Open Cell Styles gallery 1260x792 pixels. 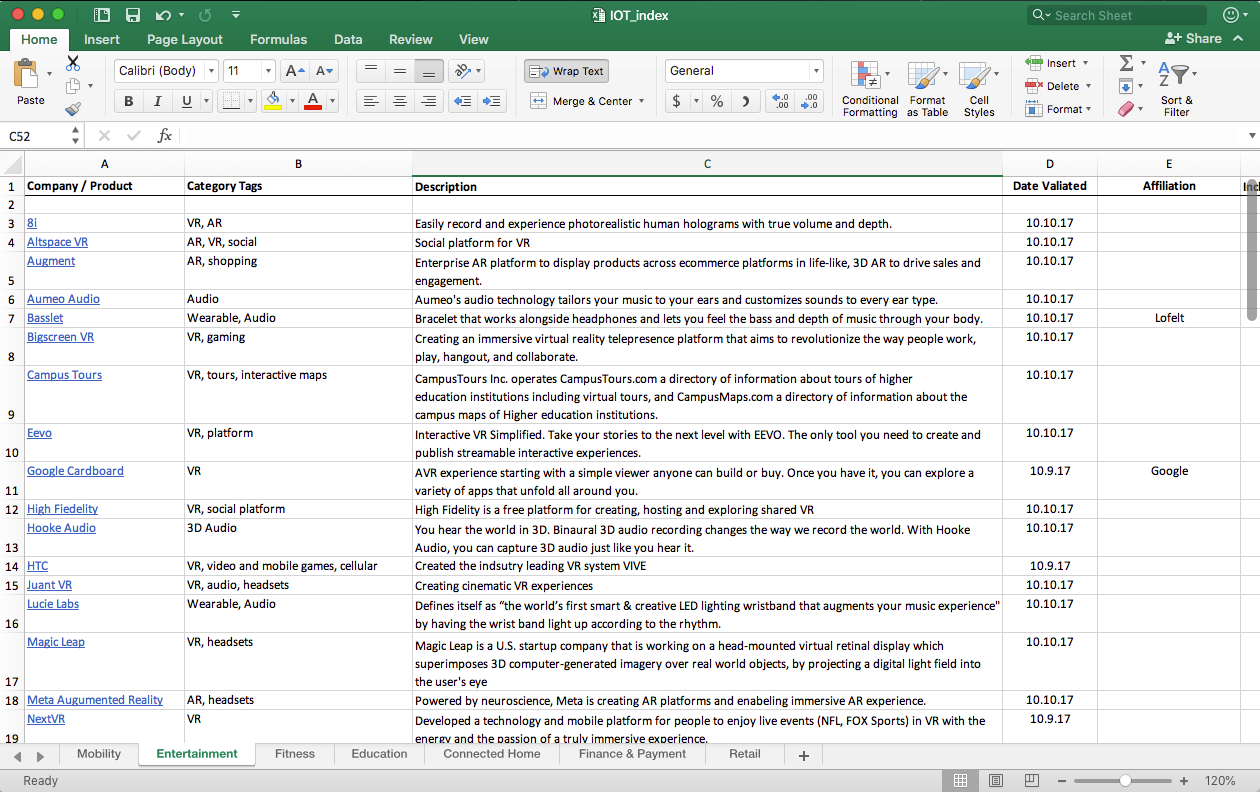click(x=979, y=89)
